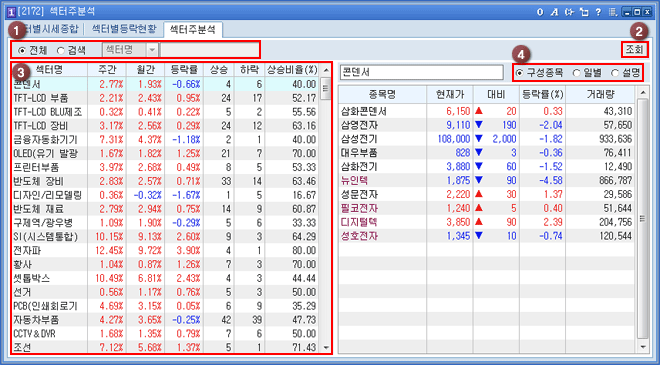Click the 종목명 column header
The width and height of the screenshot is (660, 365).
tap(382, 94)
